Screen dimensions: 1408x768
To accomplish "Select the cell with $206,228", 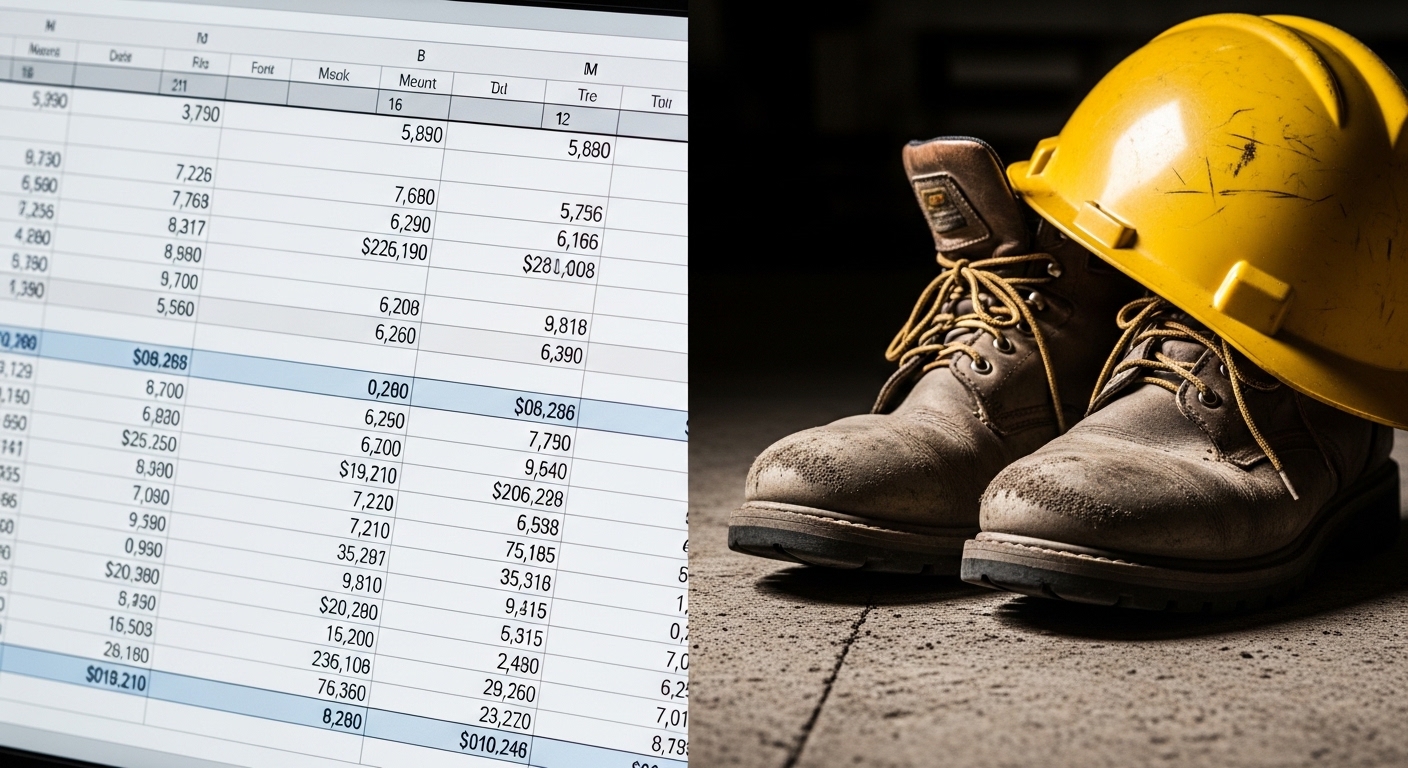I will click(x=528, y=494).
